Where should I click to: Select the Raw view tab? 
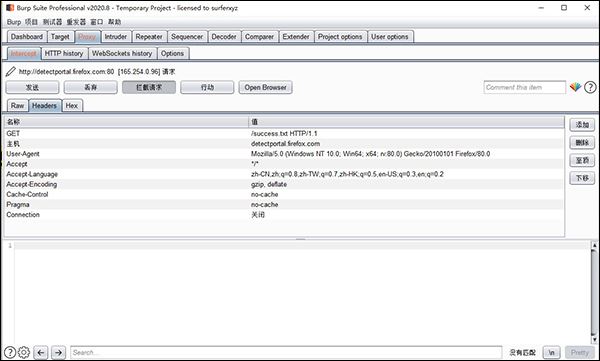tap(17, 106)
